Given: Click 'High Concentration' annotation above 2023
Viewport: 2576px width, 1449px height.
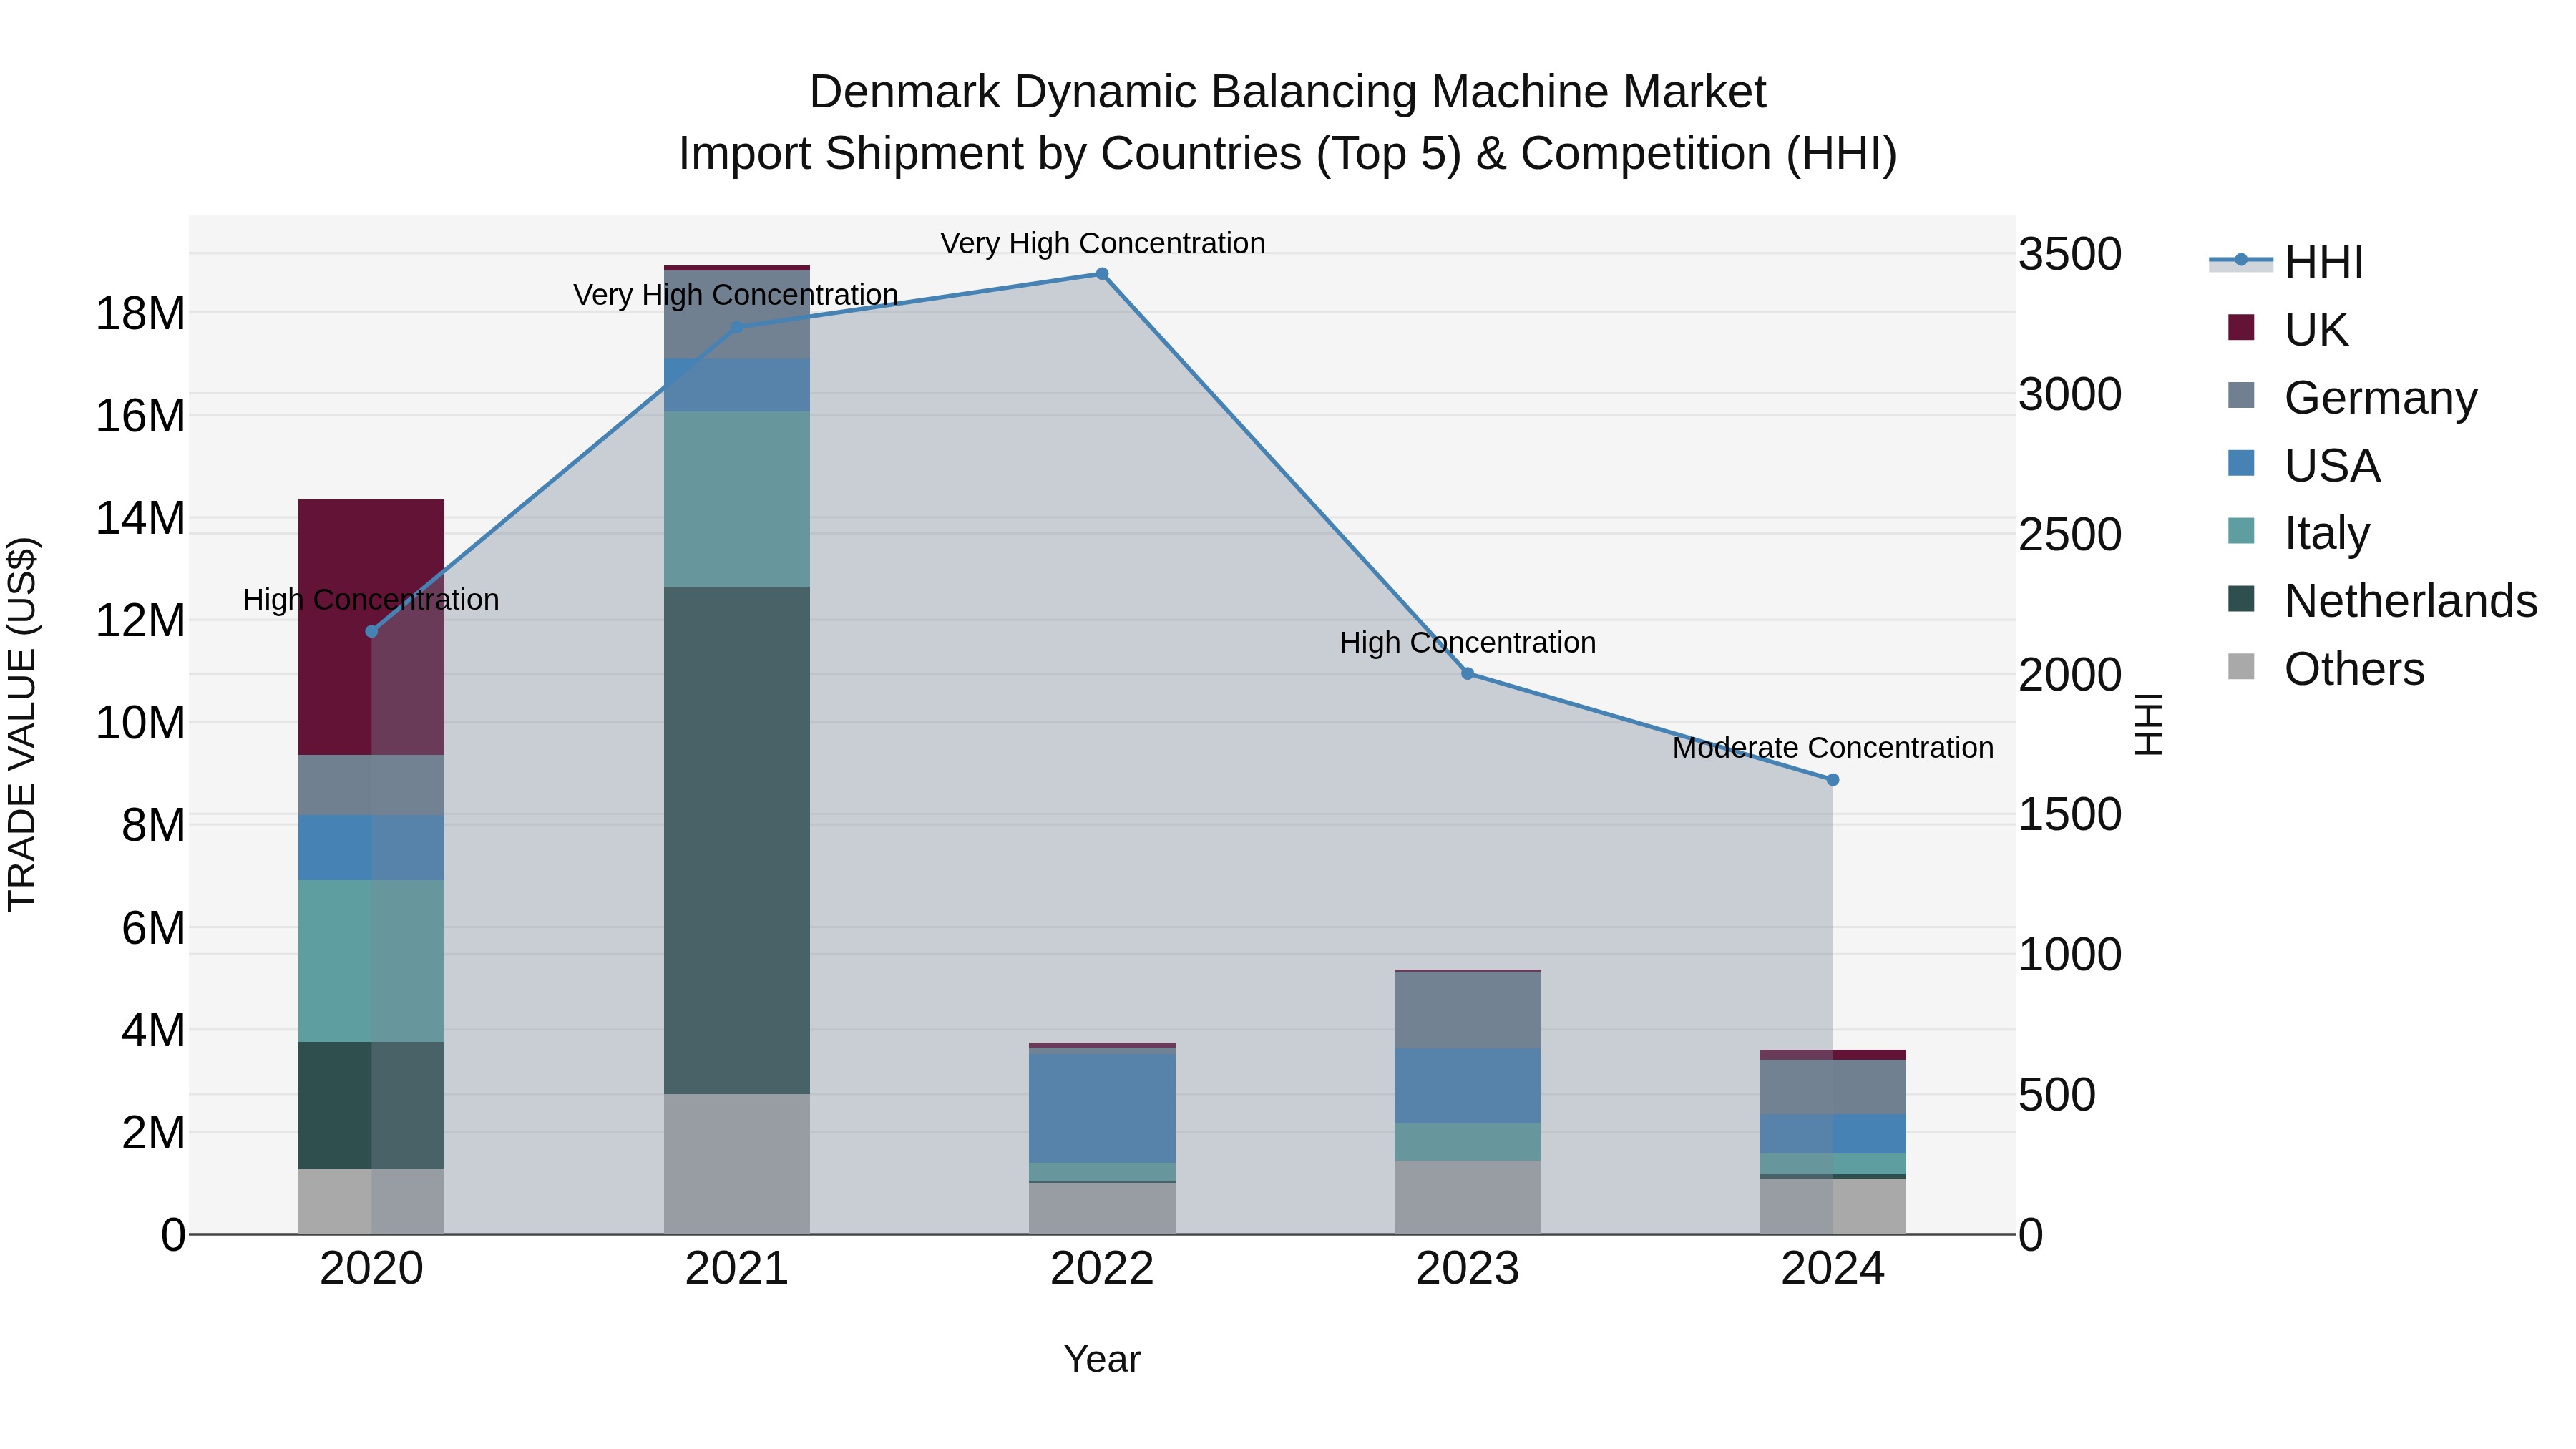Looking at the screenshot, I should [x=1468, y=643].
